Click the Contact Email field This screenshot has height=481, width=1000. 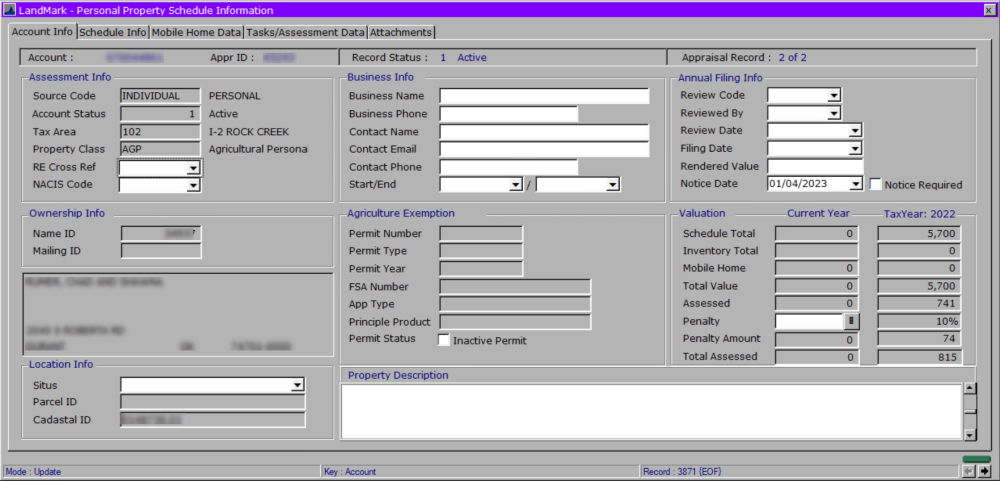click(544, 149)
